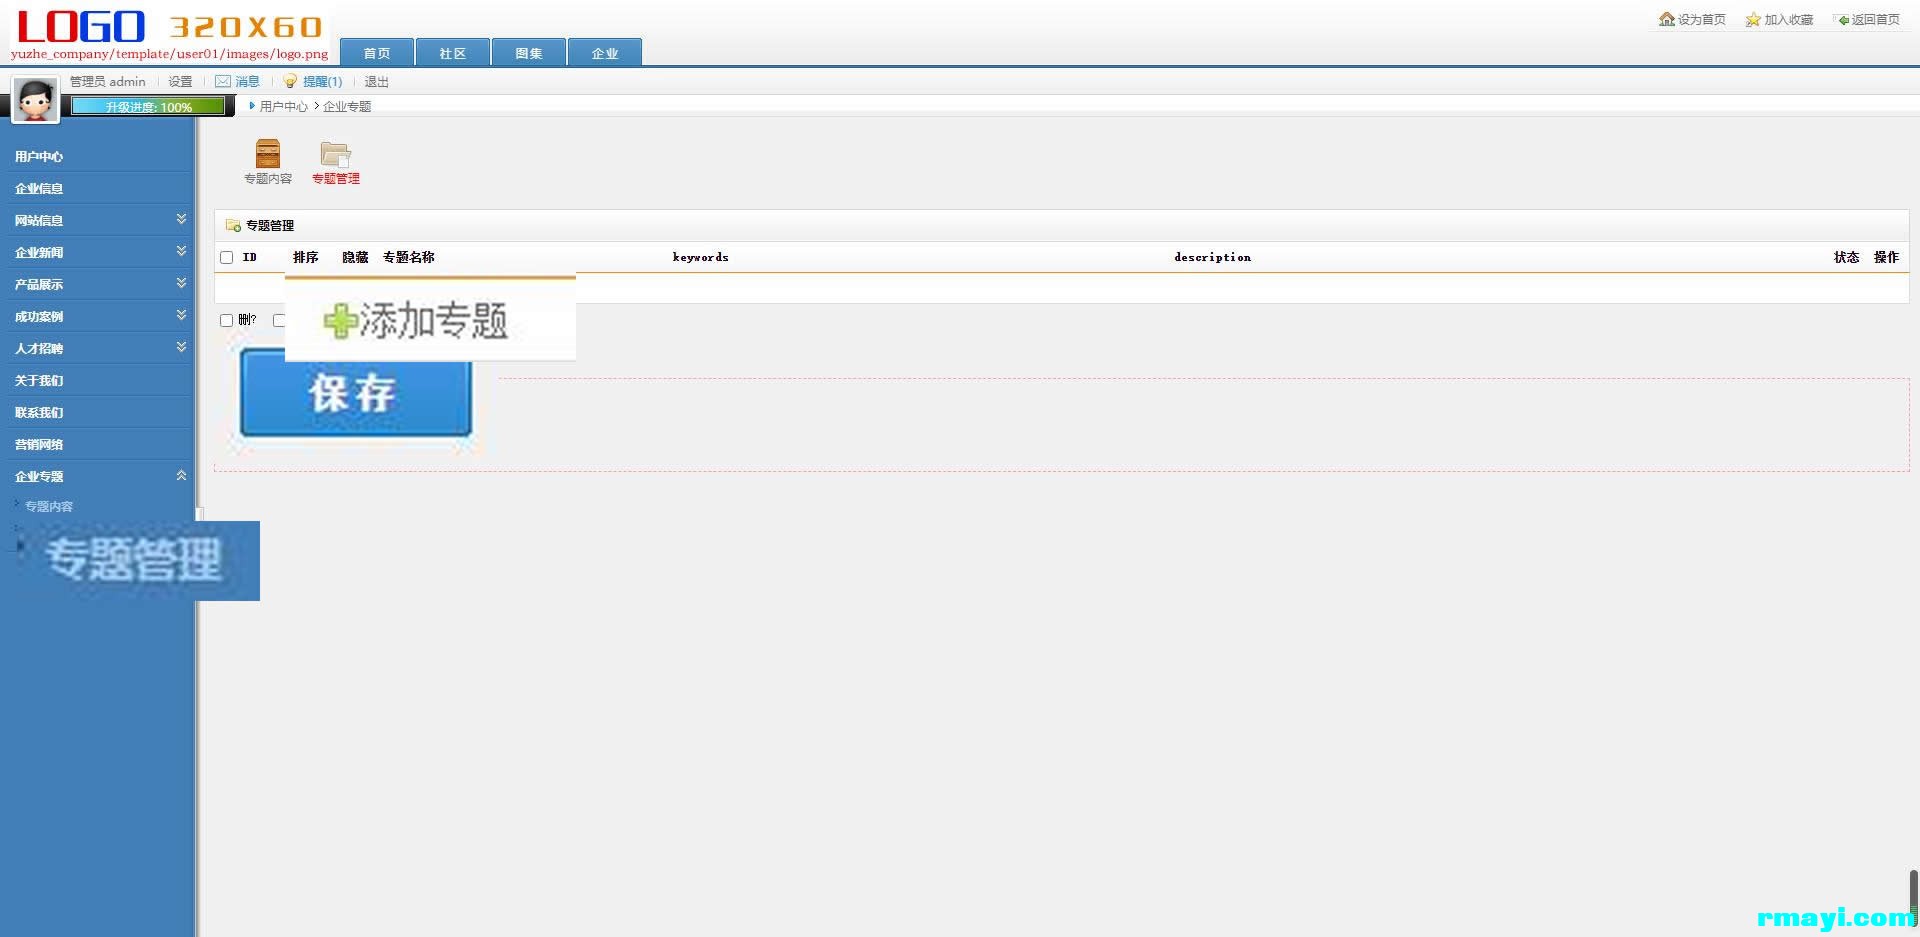Click the 状态 column header

pos(1847,258)
